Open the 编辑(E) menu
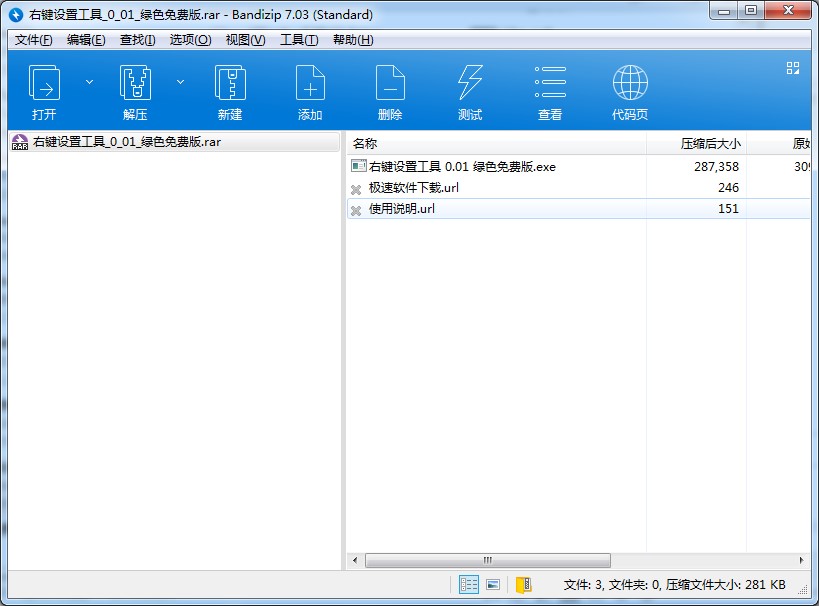 click(86, 40)
